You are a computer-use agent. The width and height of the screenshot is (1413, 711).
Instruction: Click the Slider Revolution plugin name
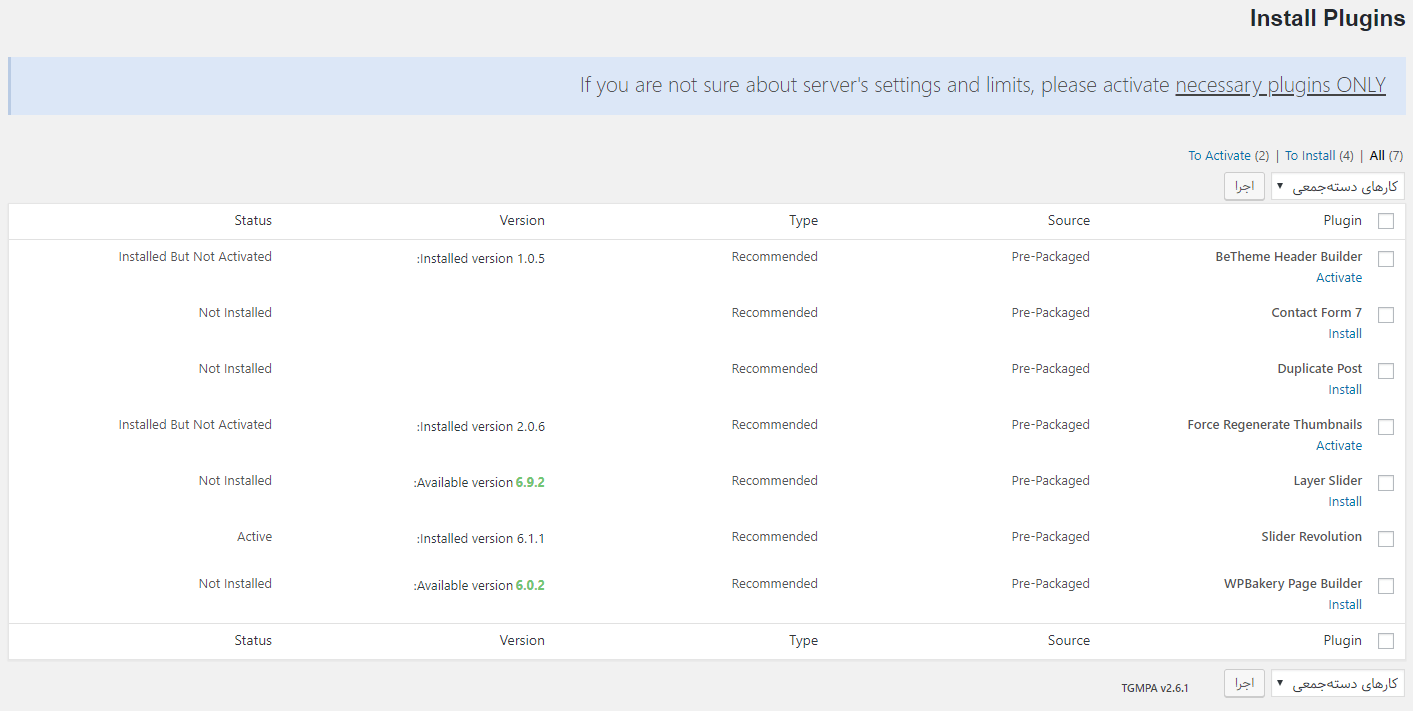tap(1312, 537)
